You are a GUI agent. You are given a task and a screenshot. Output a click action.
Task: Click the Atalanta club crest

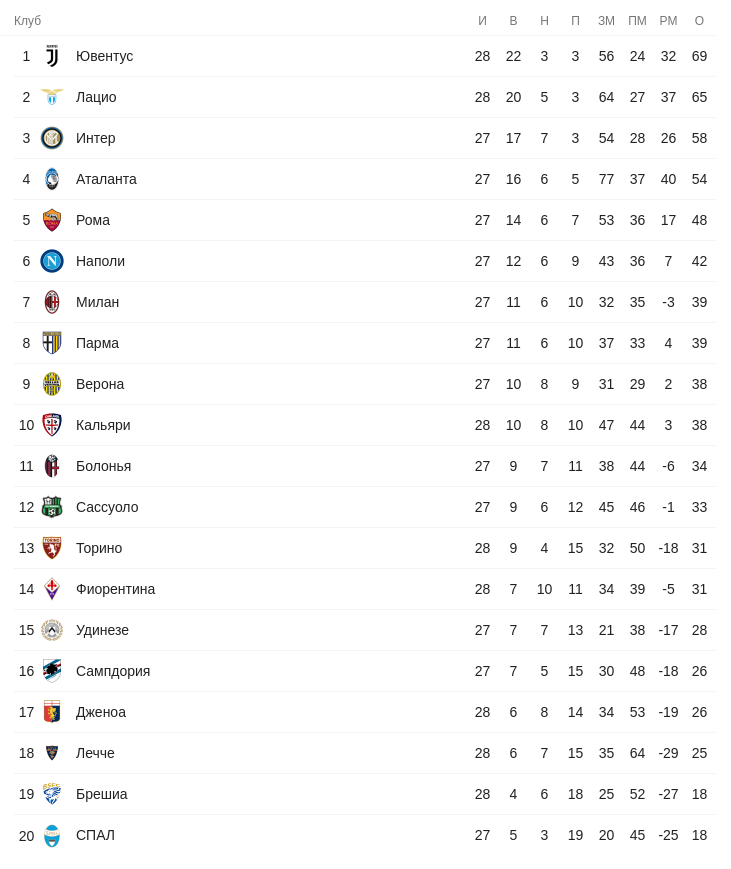click(x=52, y=179)
